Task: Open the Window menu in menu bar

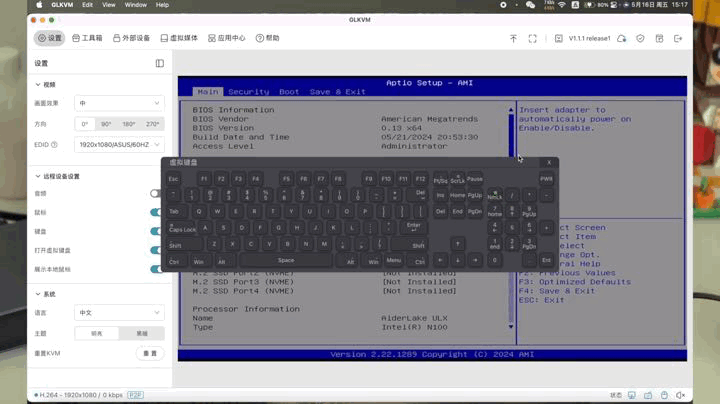Action: 135,5
